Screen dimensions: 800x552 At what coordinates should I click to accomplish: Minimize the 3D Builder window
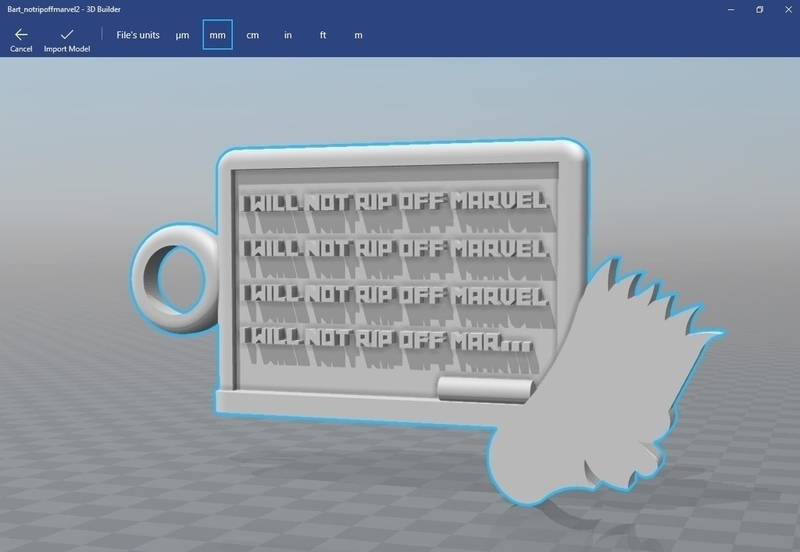[731, 9]
